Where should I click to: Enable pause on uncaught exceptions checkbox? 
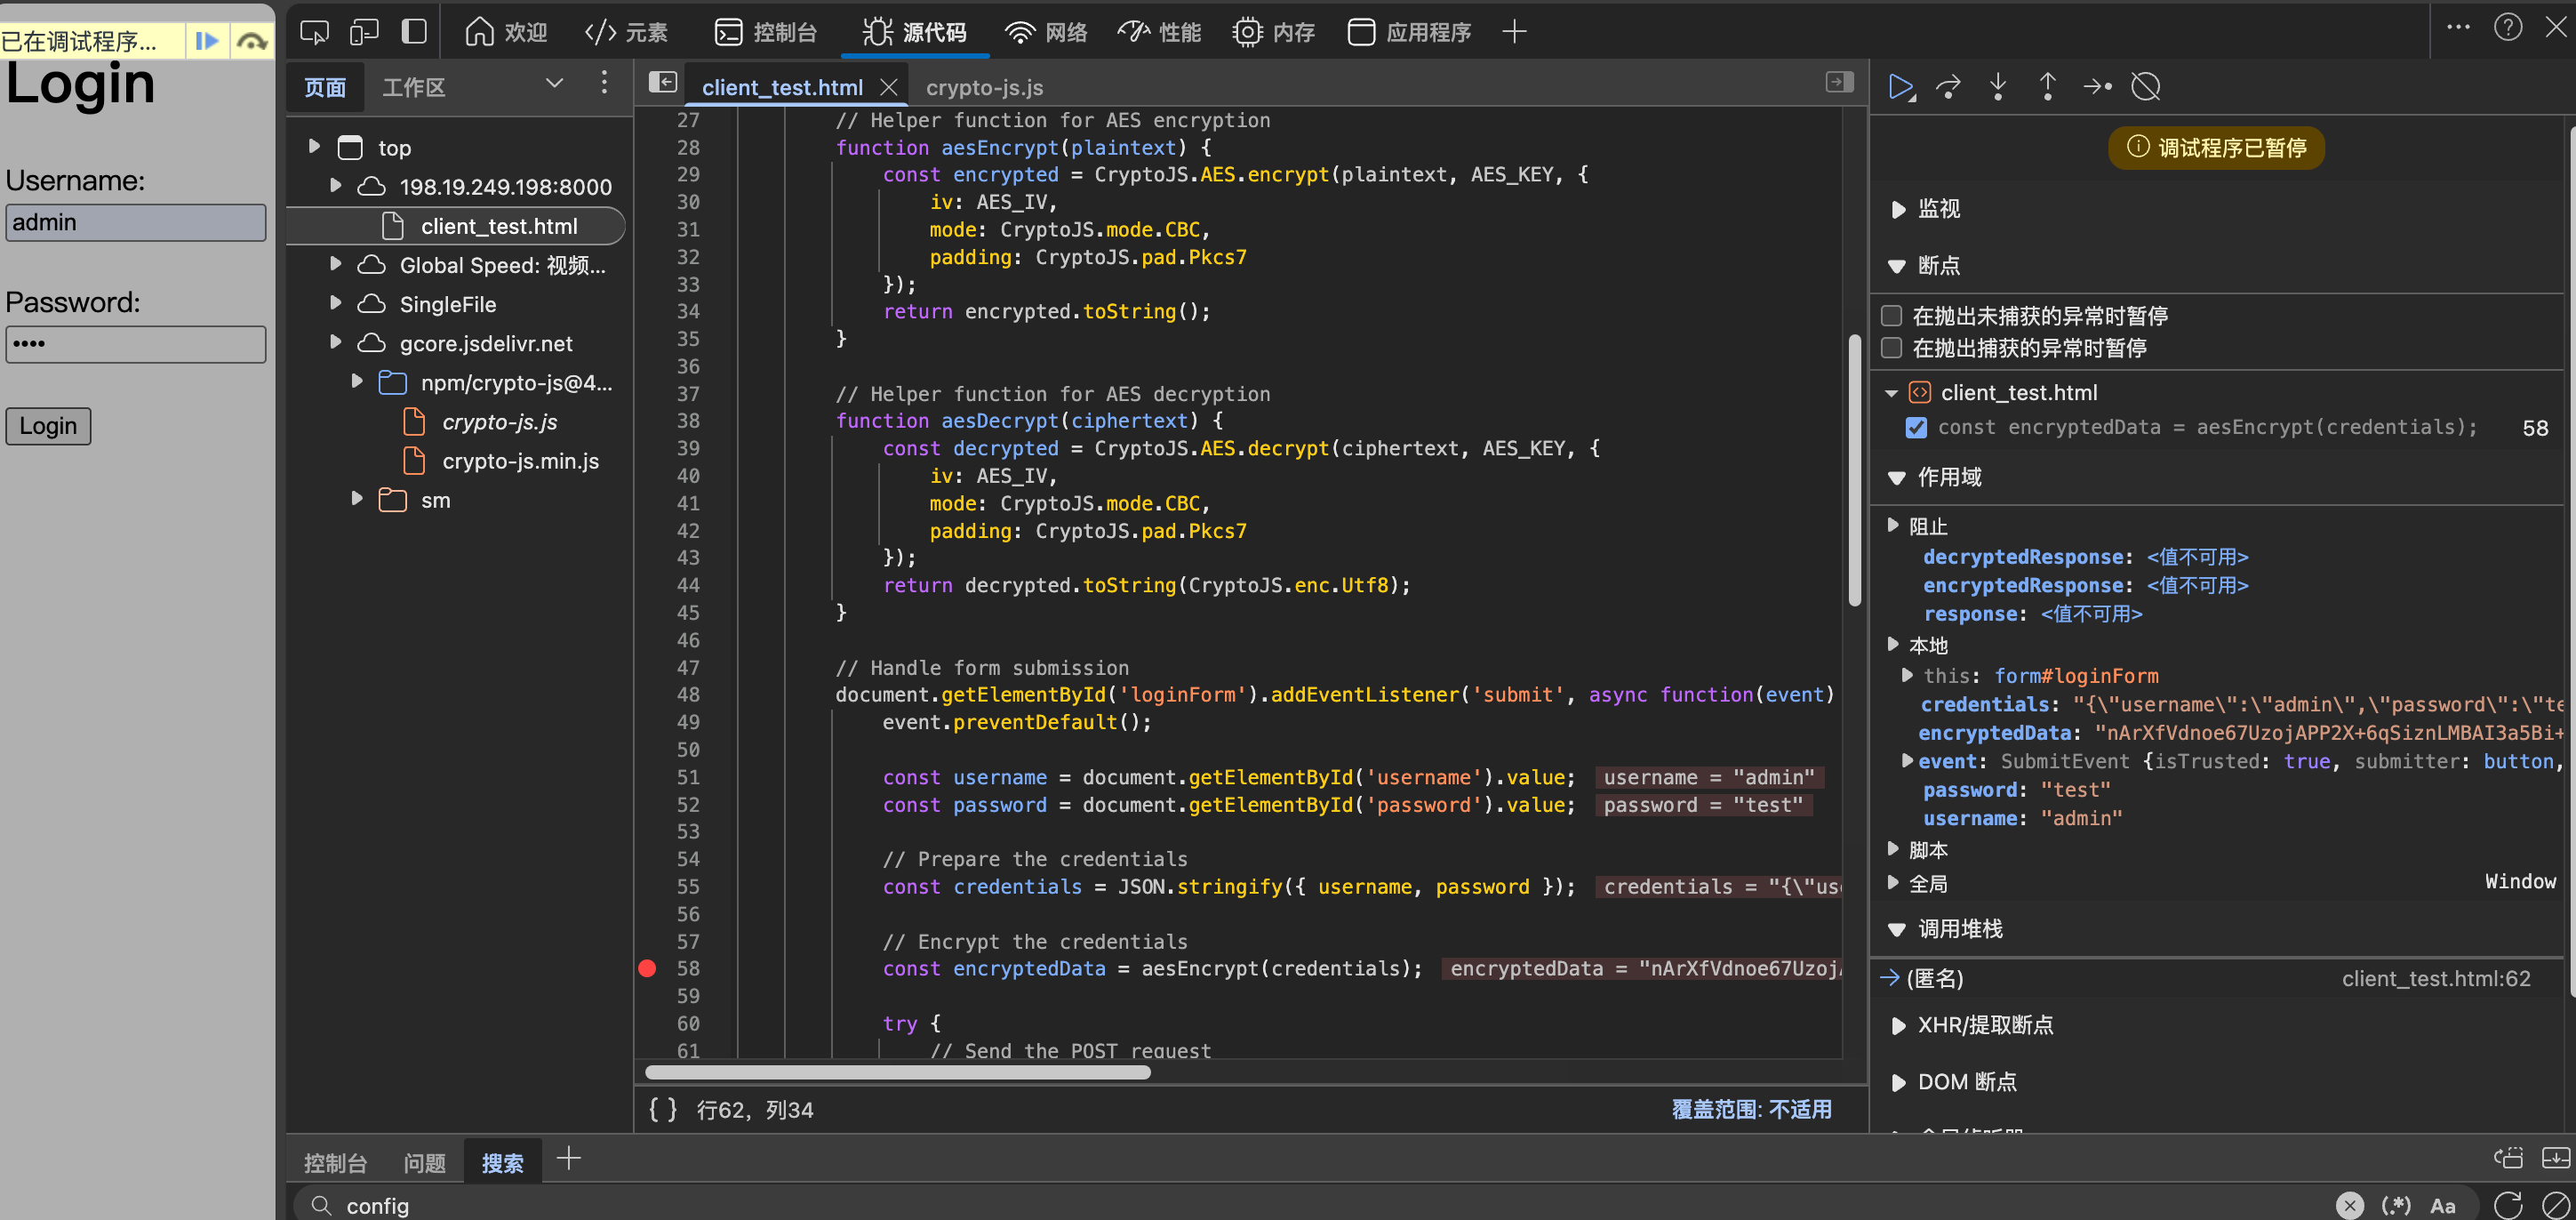(x=1891, y=316)
